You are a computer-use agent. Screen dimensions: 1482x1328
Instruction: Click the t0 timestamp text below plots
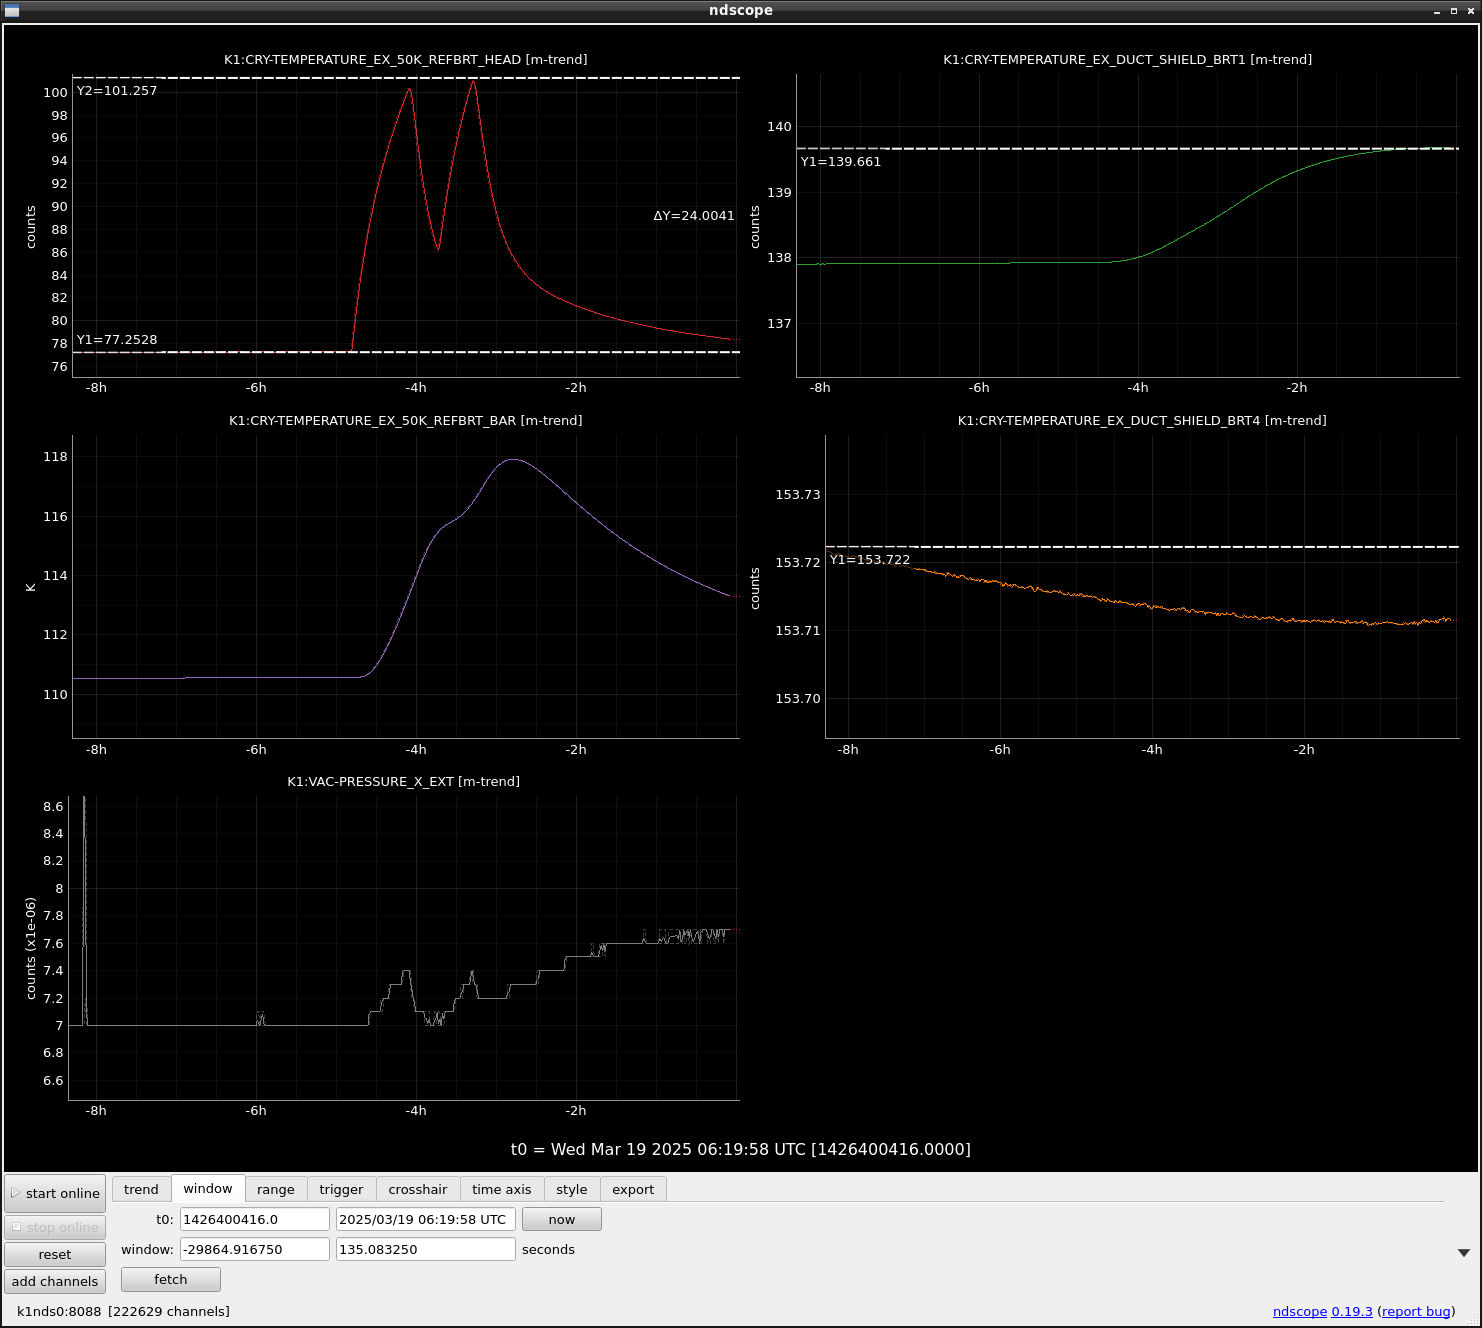[x=741, y=1149]
